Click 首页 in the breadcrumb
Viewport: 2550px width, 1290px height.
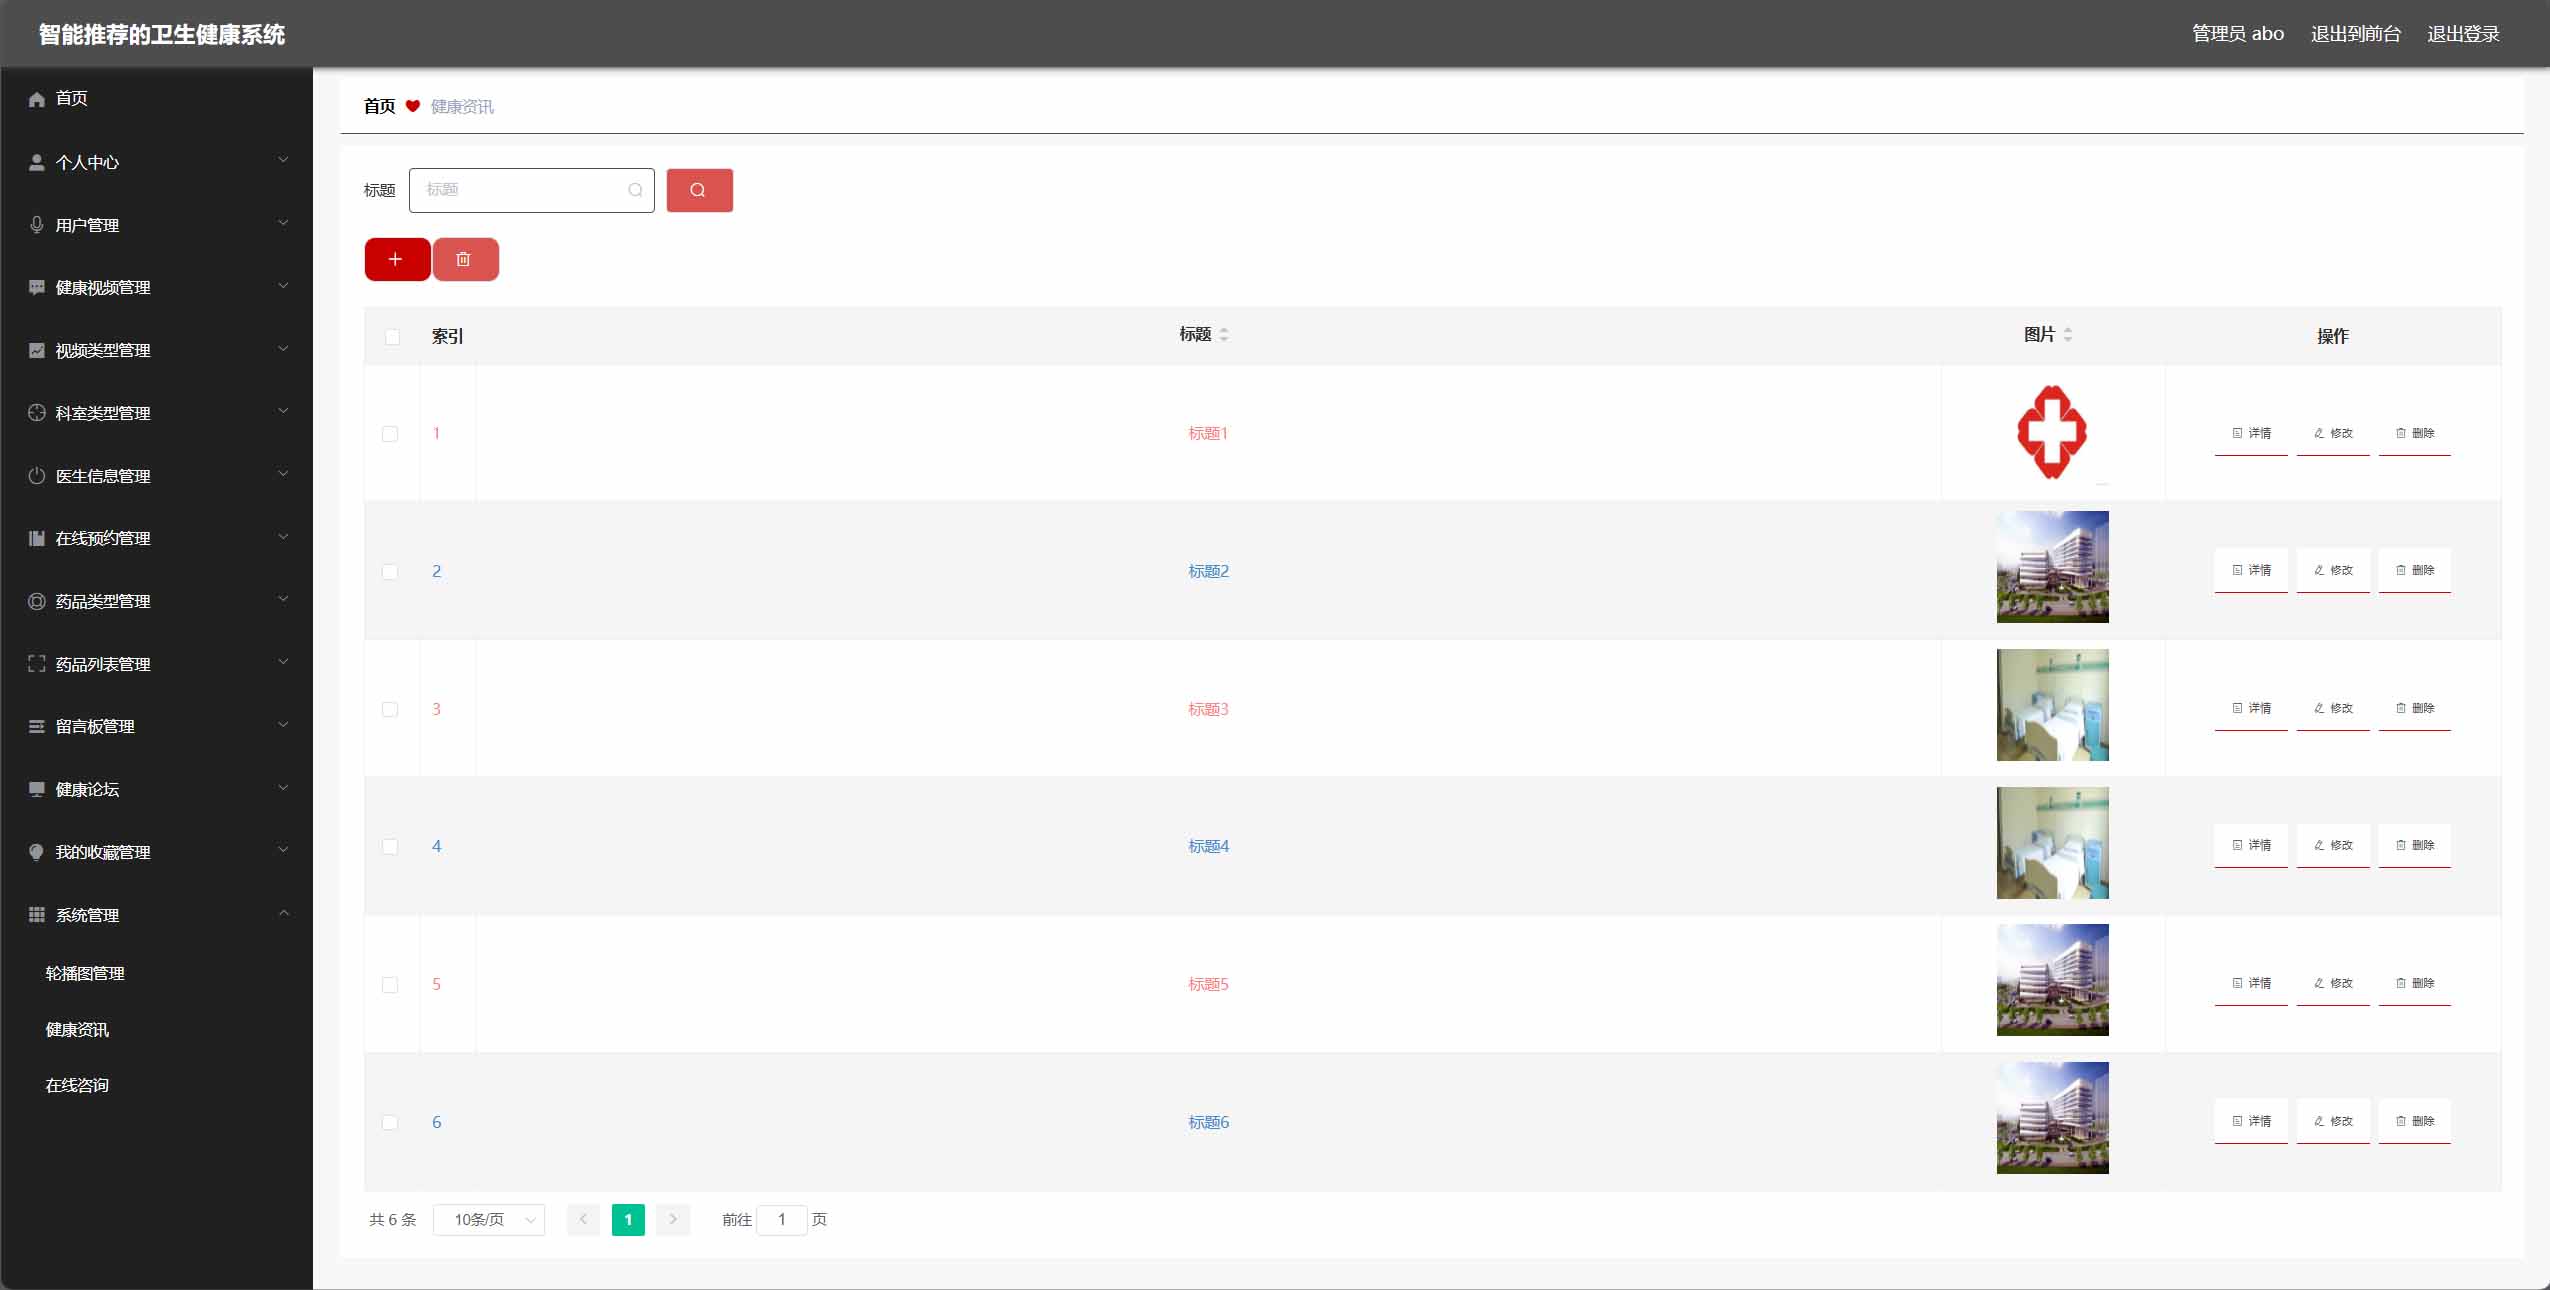tap(379, 106)
